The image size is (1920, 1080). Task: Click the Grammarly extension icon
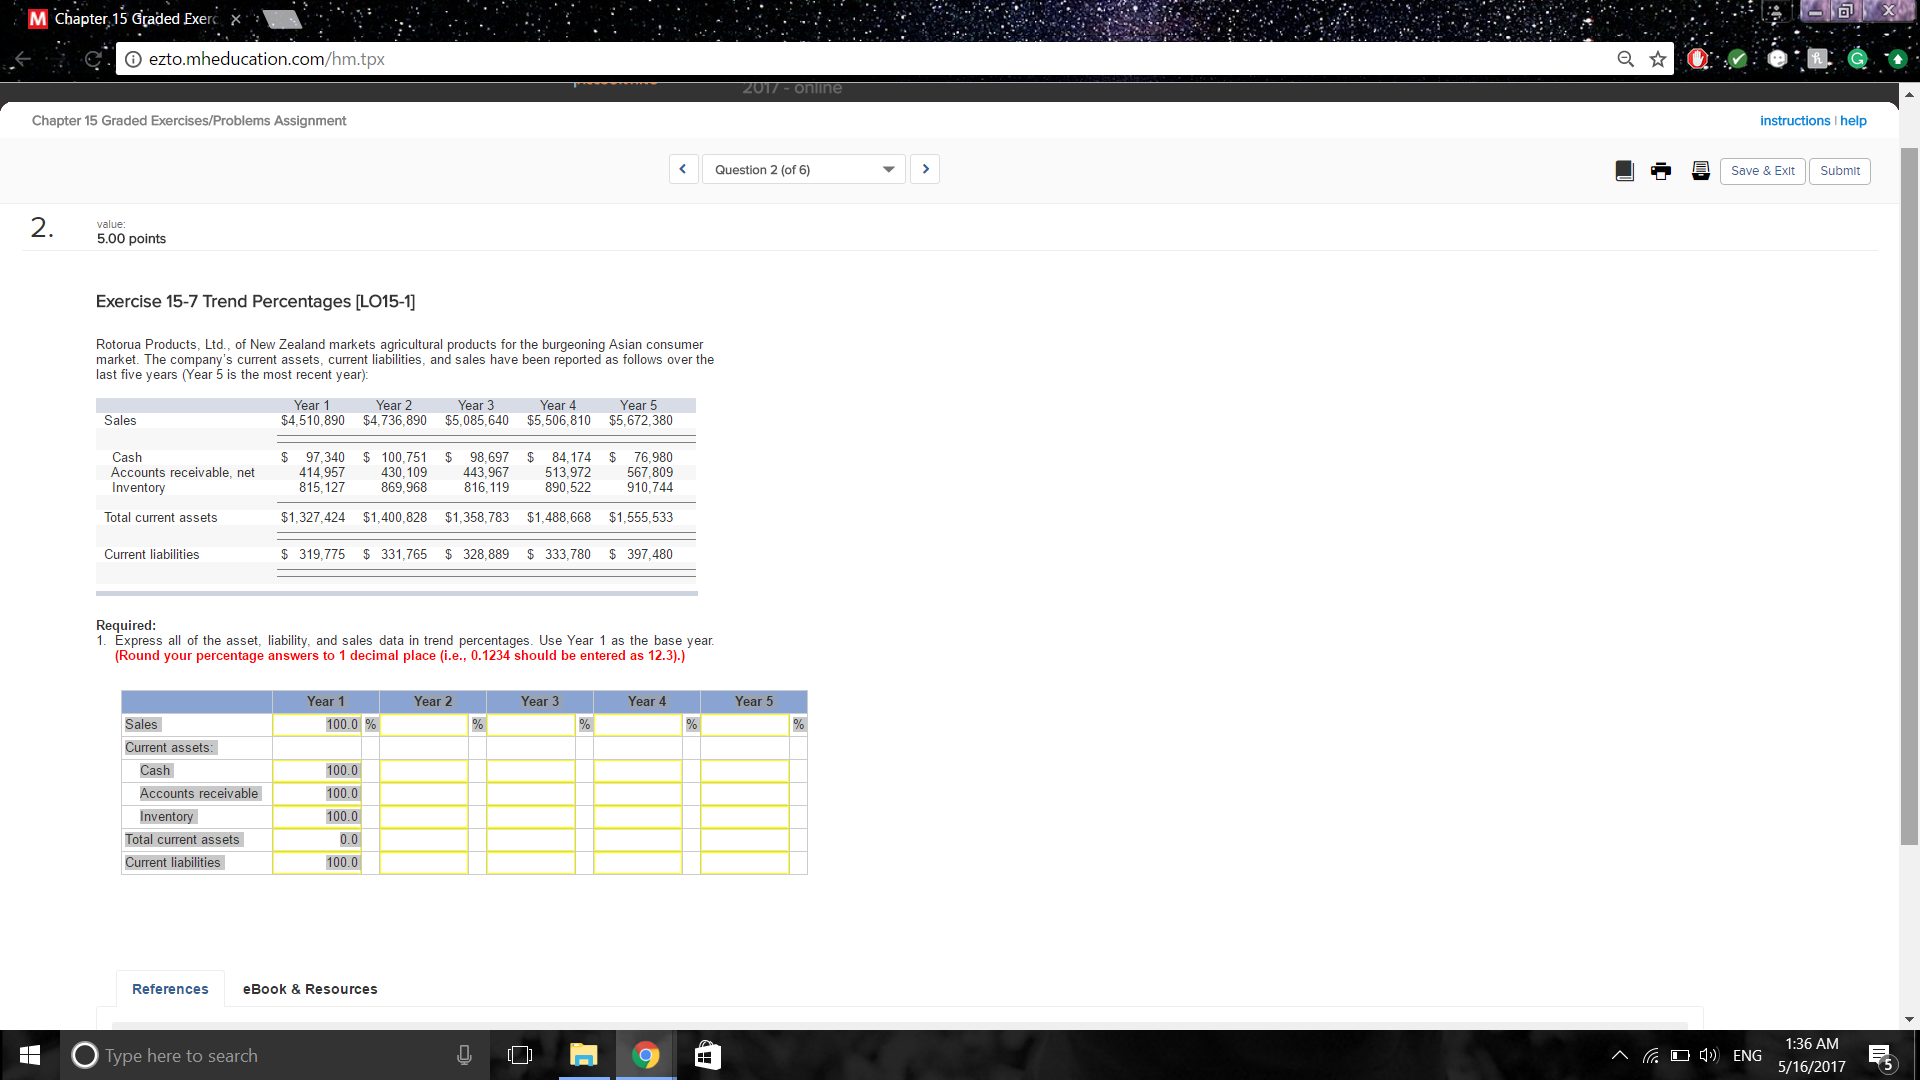click(1857, 59)
